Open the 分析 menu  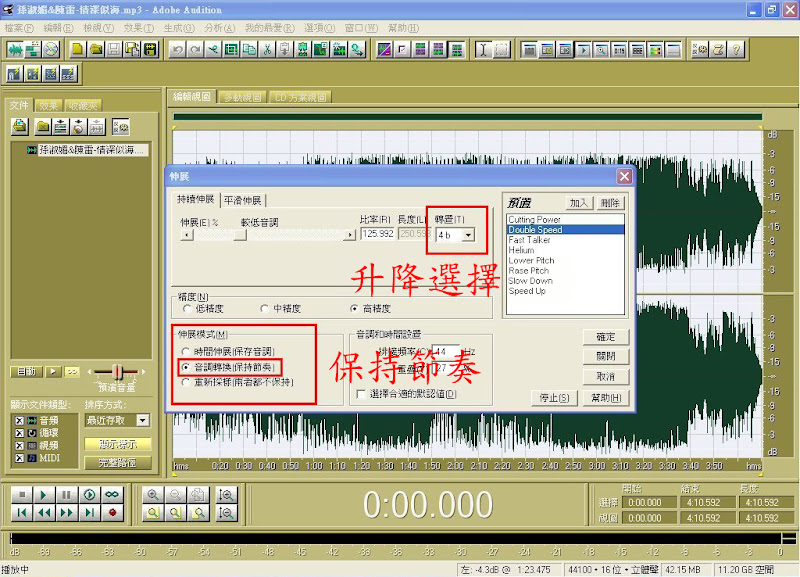pyautogui.click(x=220, y=28)
